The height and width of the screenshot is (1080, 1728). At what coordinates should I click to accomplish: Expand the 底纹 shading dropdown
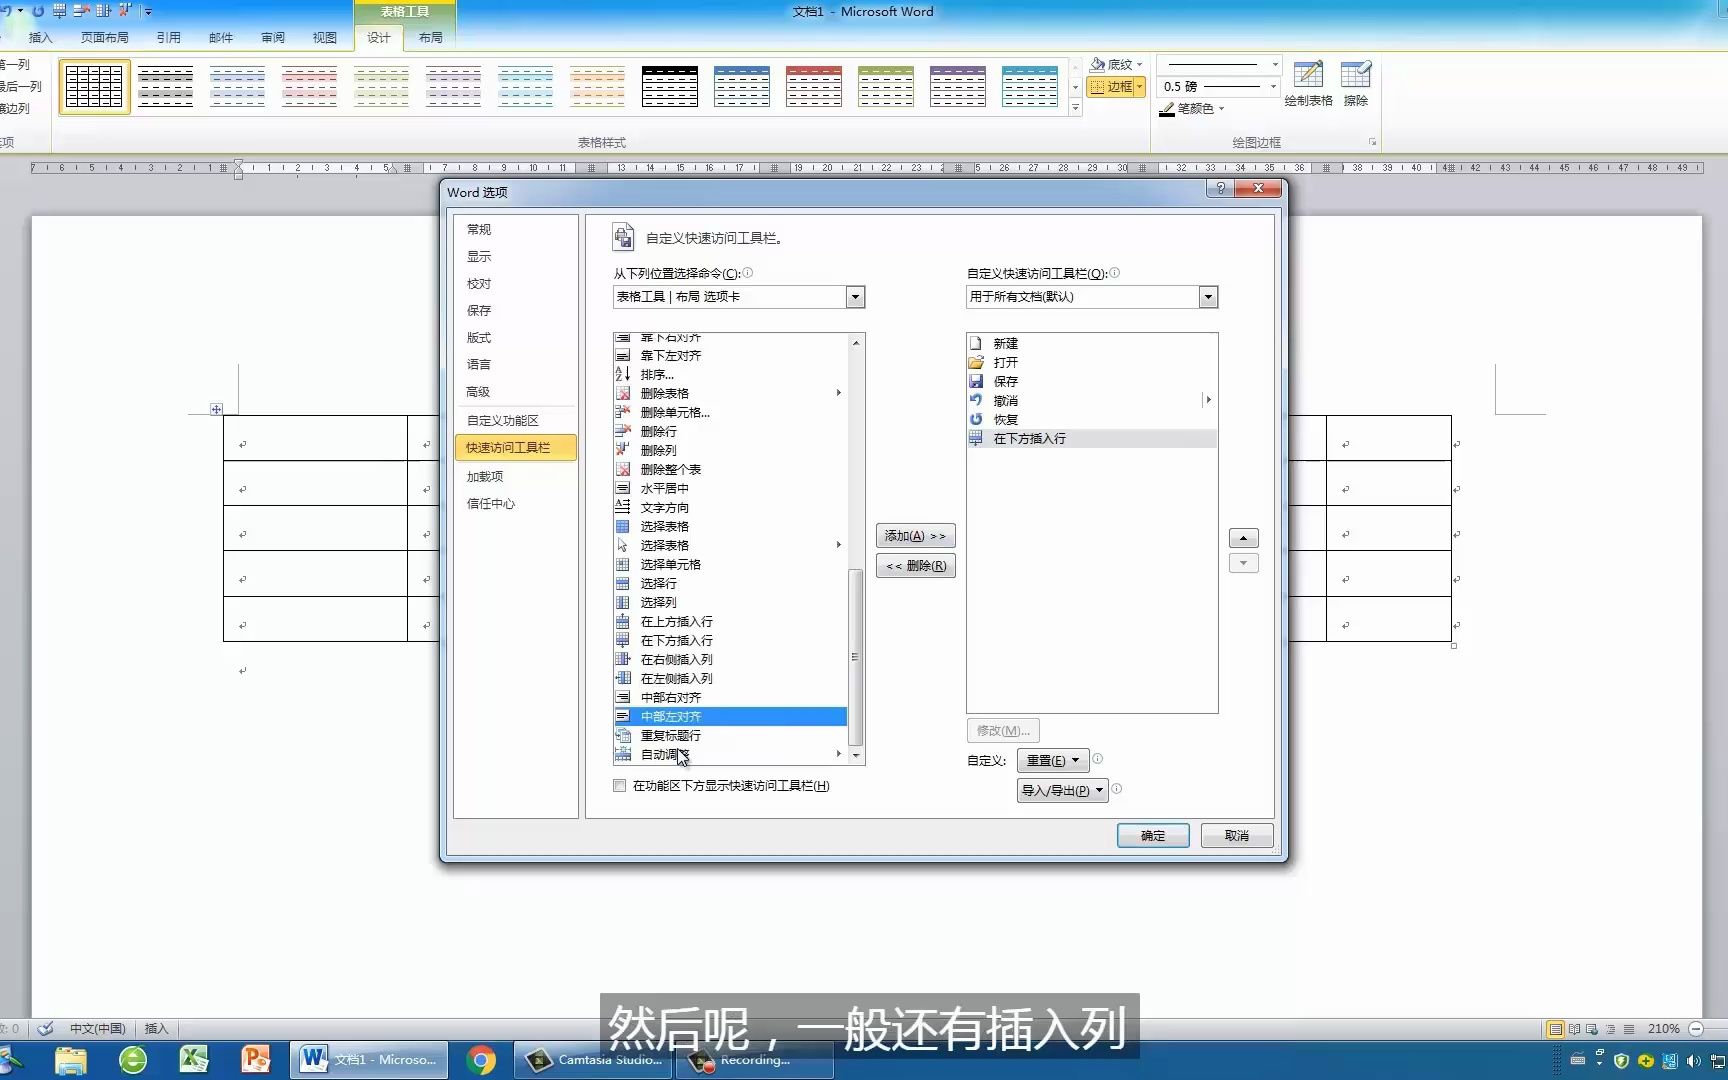[x=1140, y=64]
